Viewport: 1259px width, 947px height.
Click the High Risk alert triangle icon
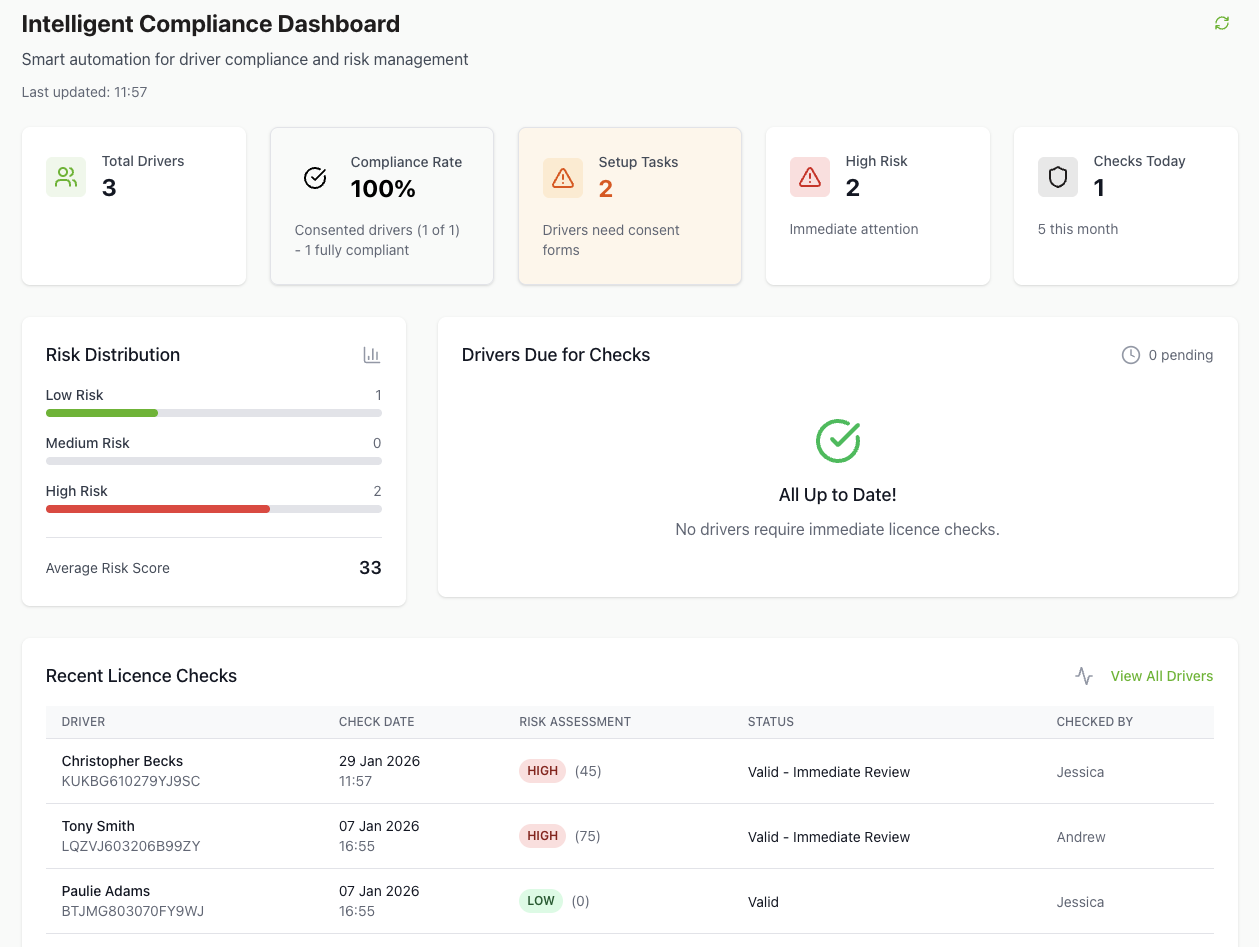809,176
